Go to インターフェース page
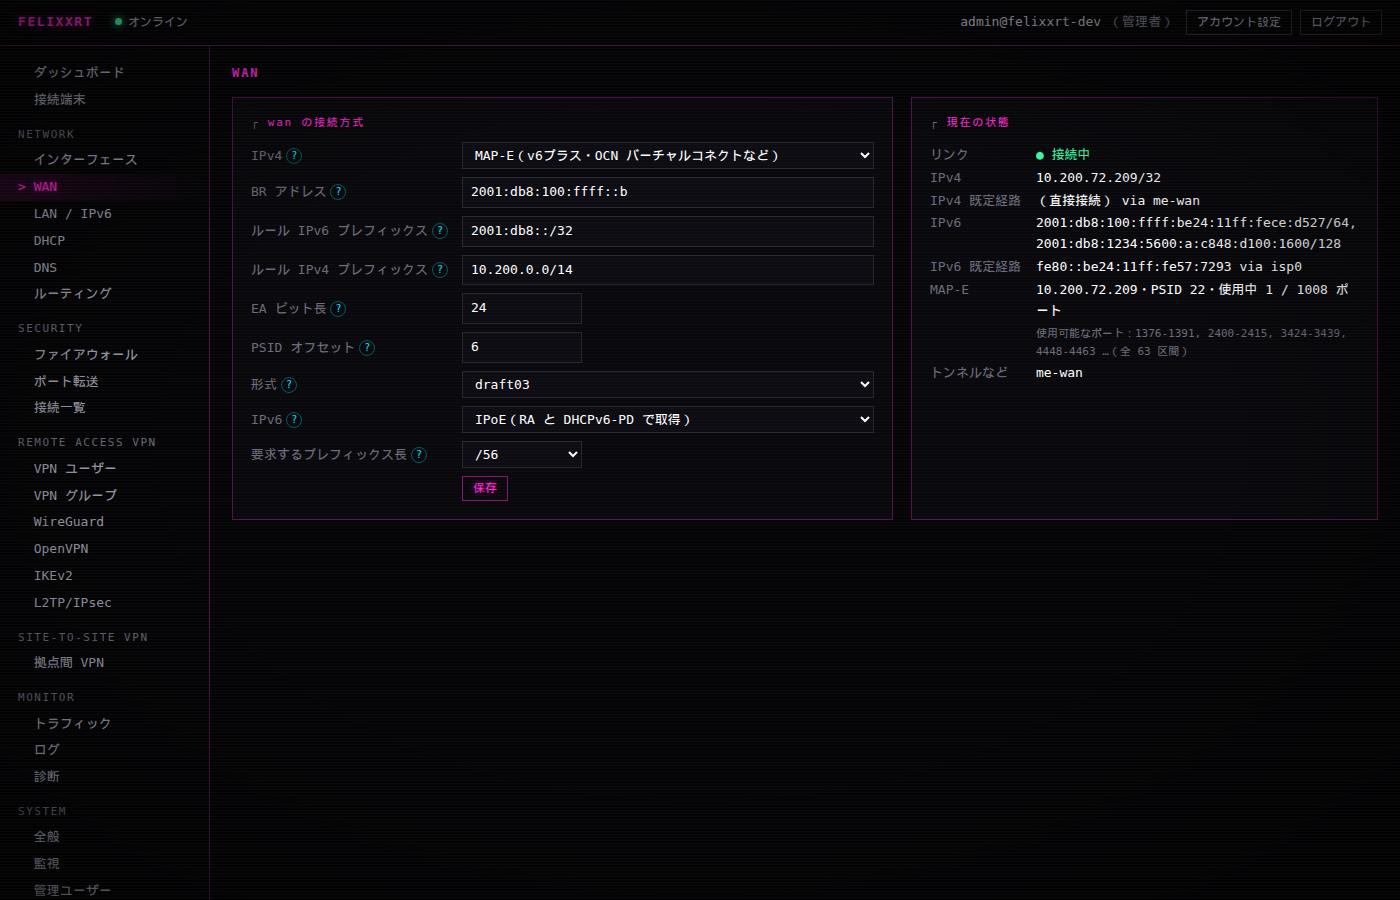This screenshot has width=1400, height=900. coord(85,159)
